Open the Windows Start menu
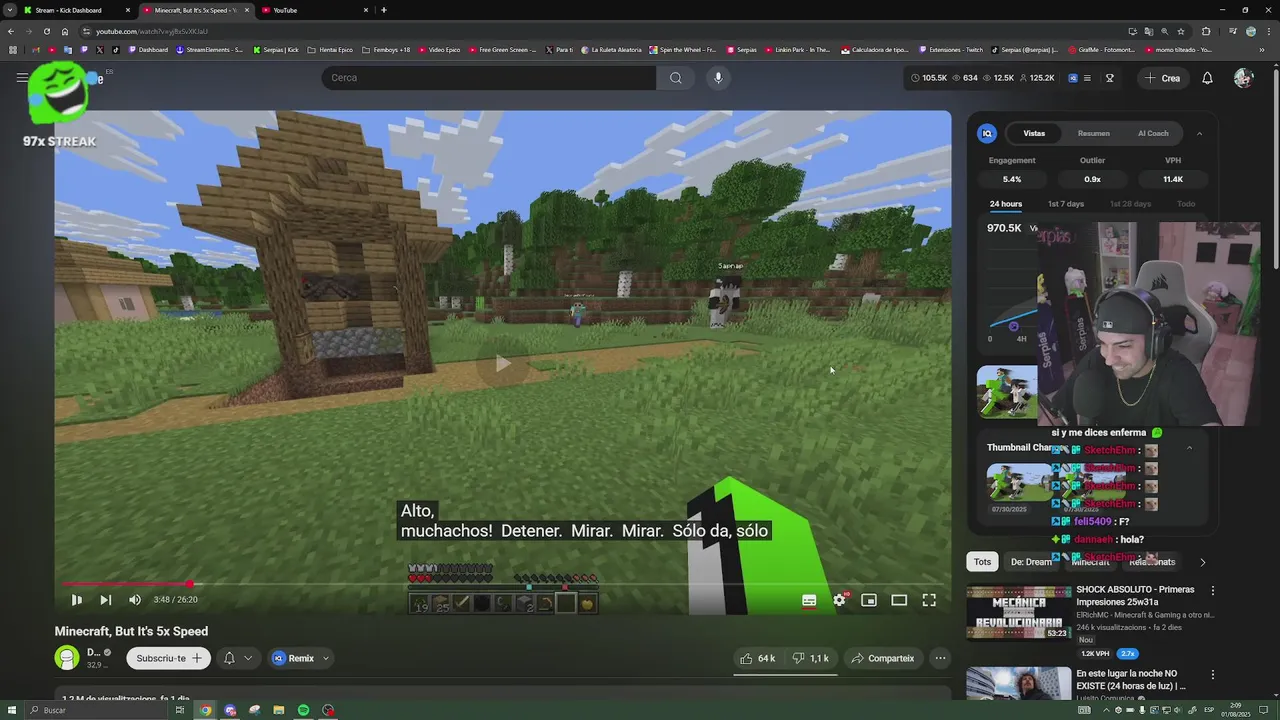This screenshot has width=1280, height=720. coord(12,710)
